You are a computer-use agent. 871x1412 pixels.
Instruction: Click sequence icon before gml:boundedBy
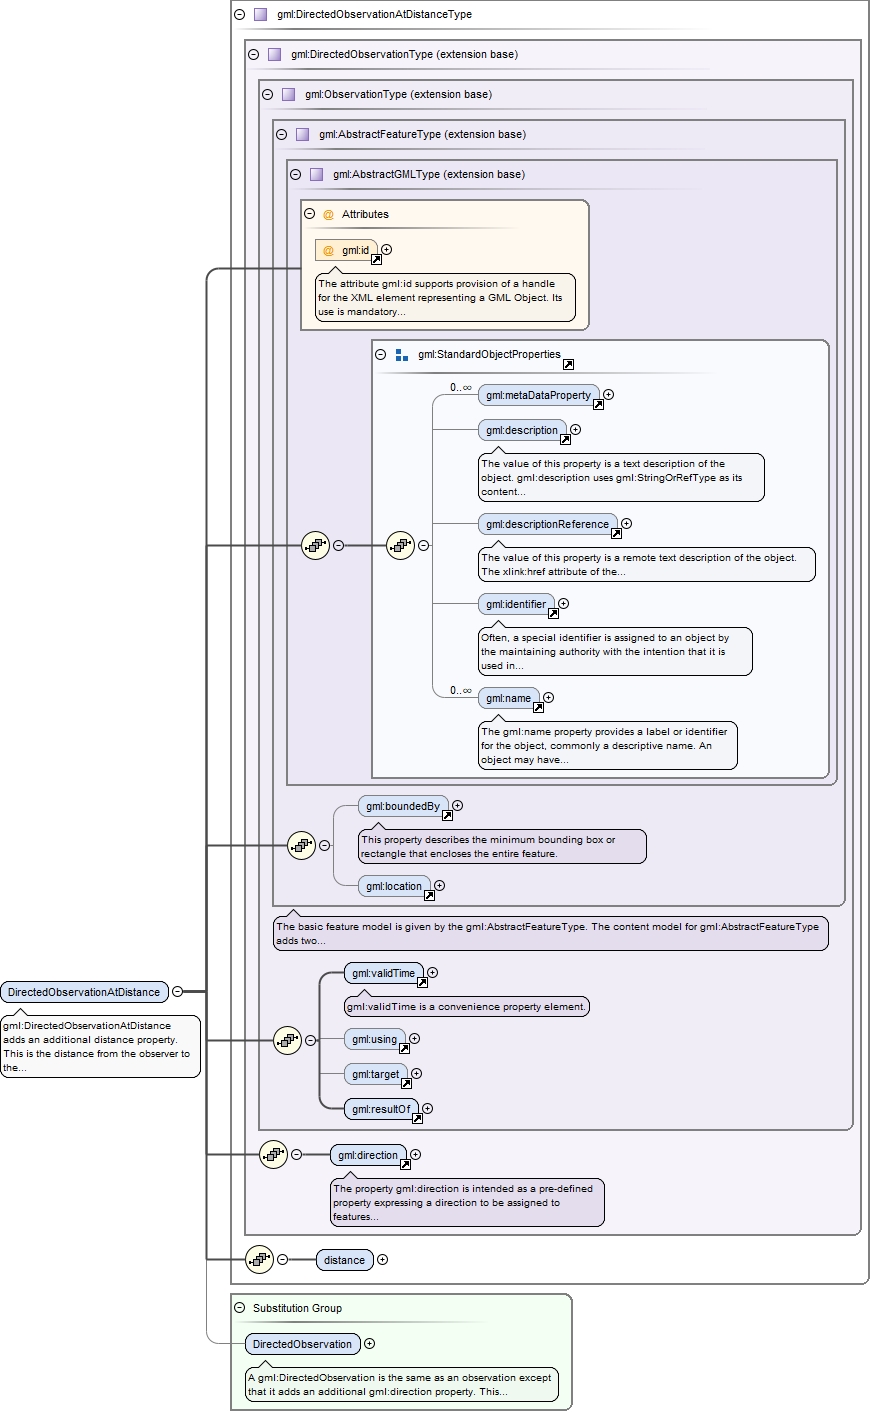301,845
